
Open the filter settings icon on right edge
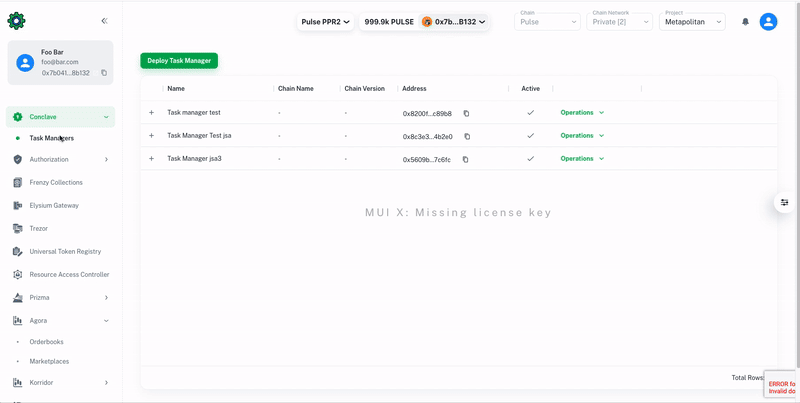785,202
